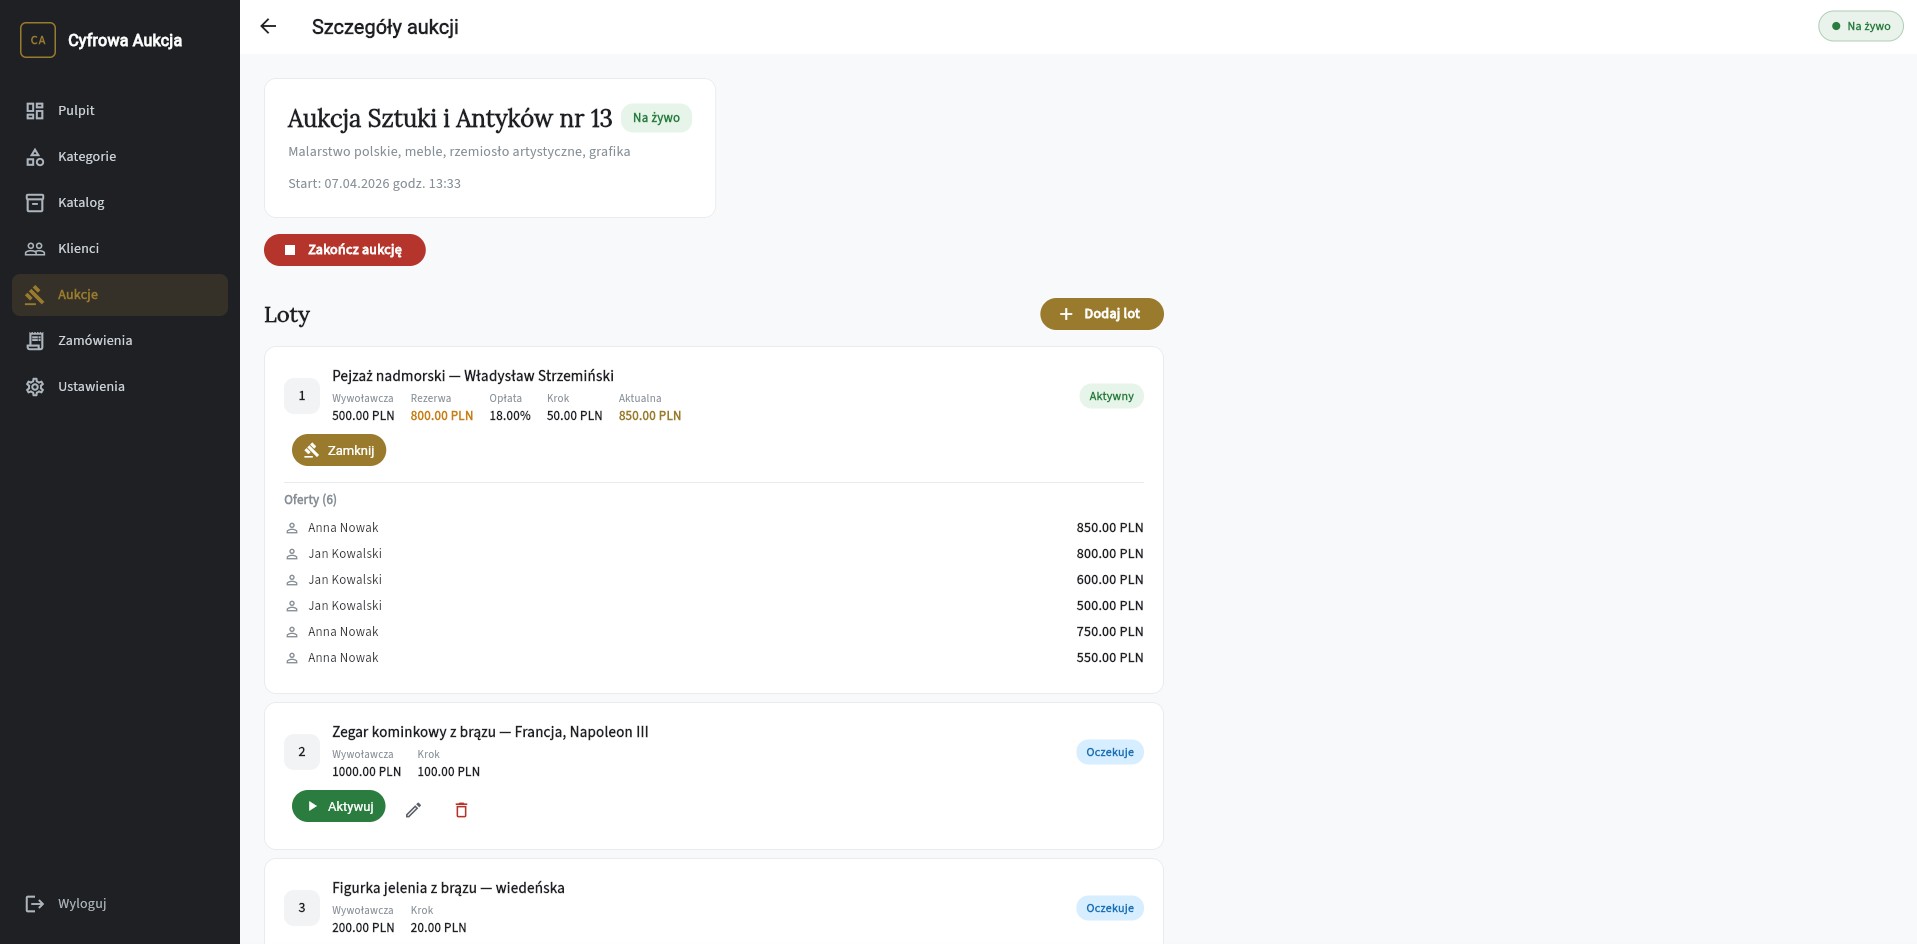Click the Wyloguj logout icon
1917x944 pixels.
click(35, 904)
